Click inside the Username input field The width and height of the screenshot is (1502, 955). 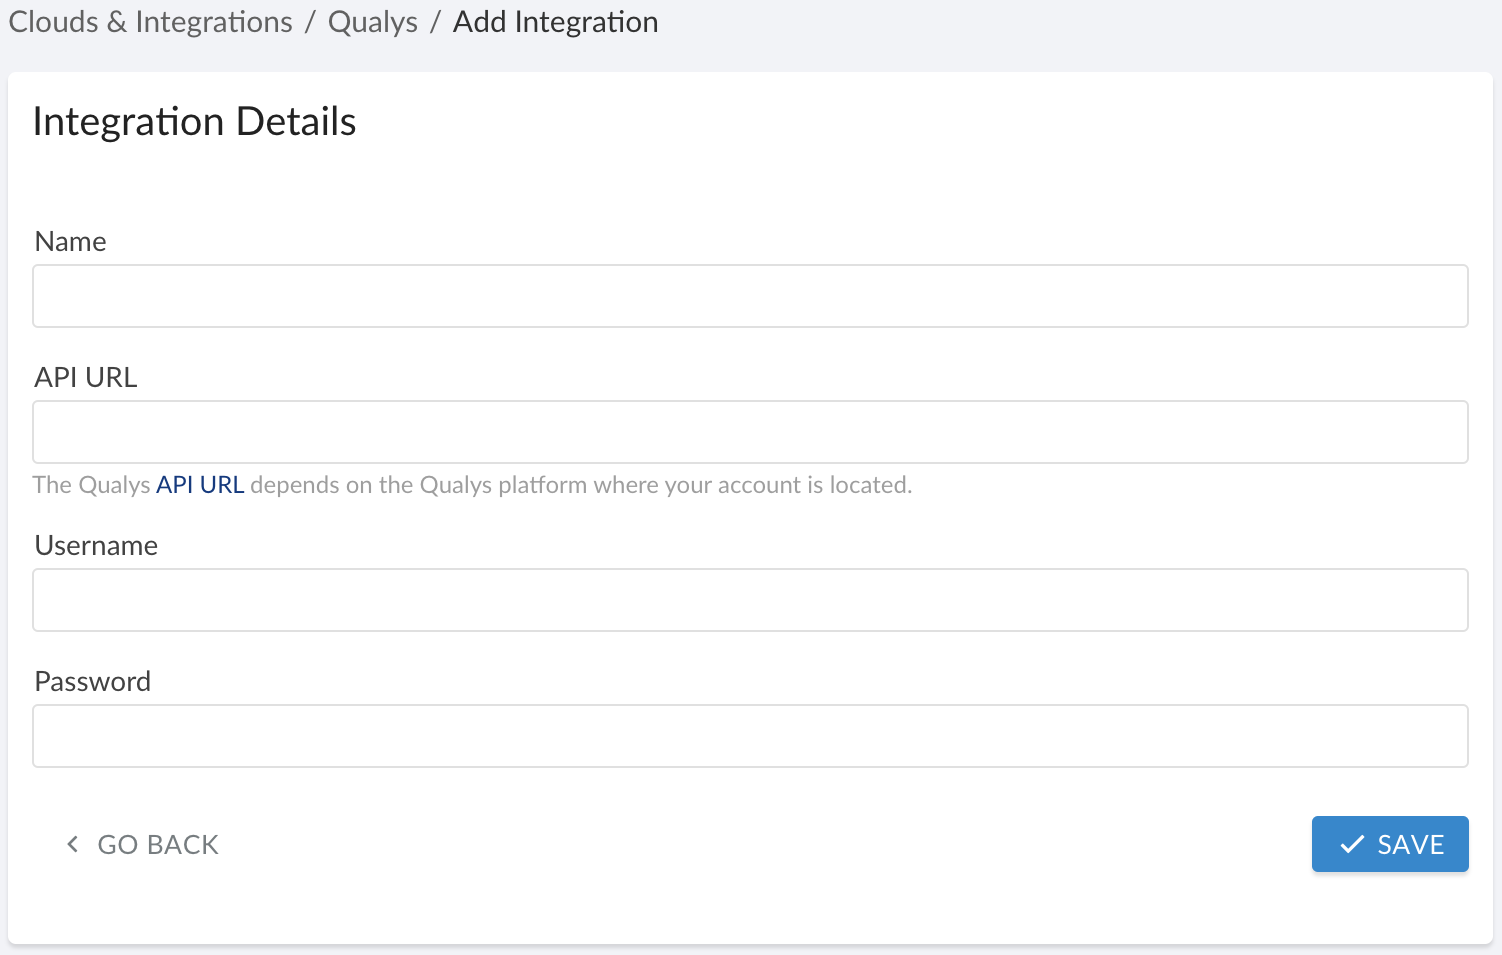750,600
